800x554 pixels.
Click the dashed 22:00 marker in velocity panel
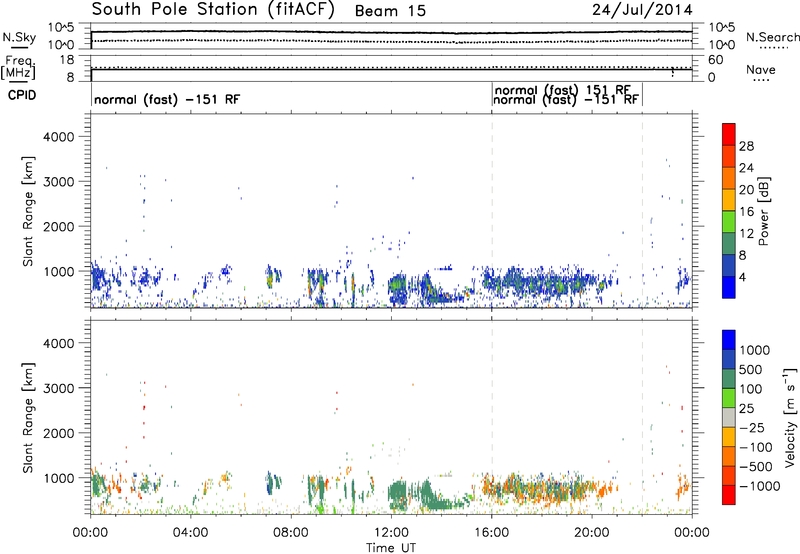(642, 417)
